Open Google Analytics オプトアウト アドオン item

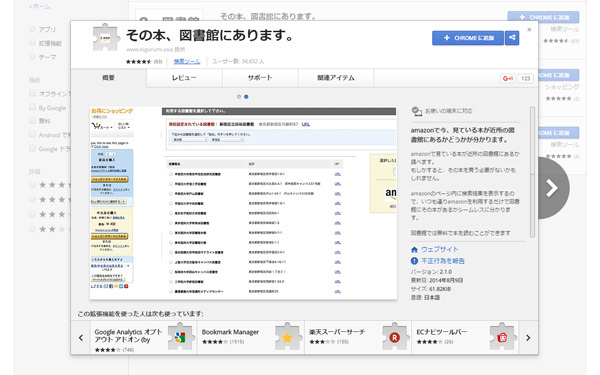click(x=143, y=337)
